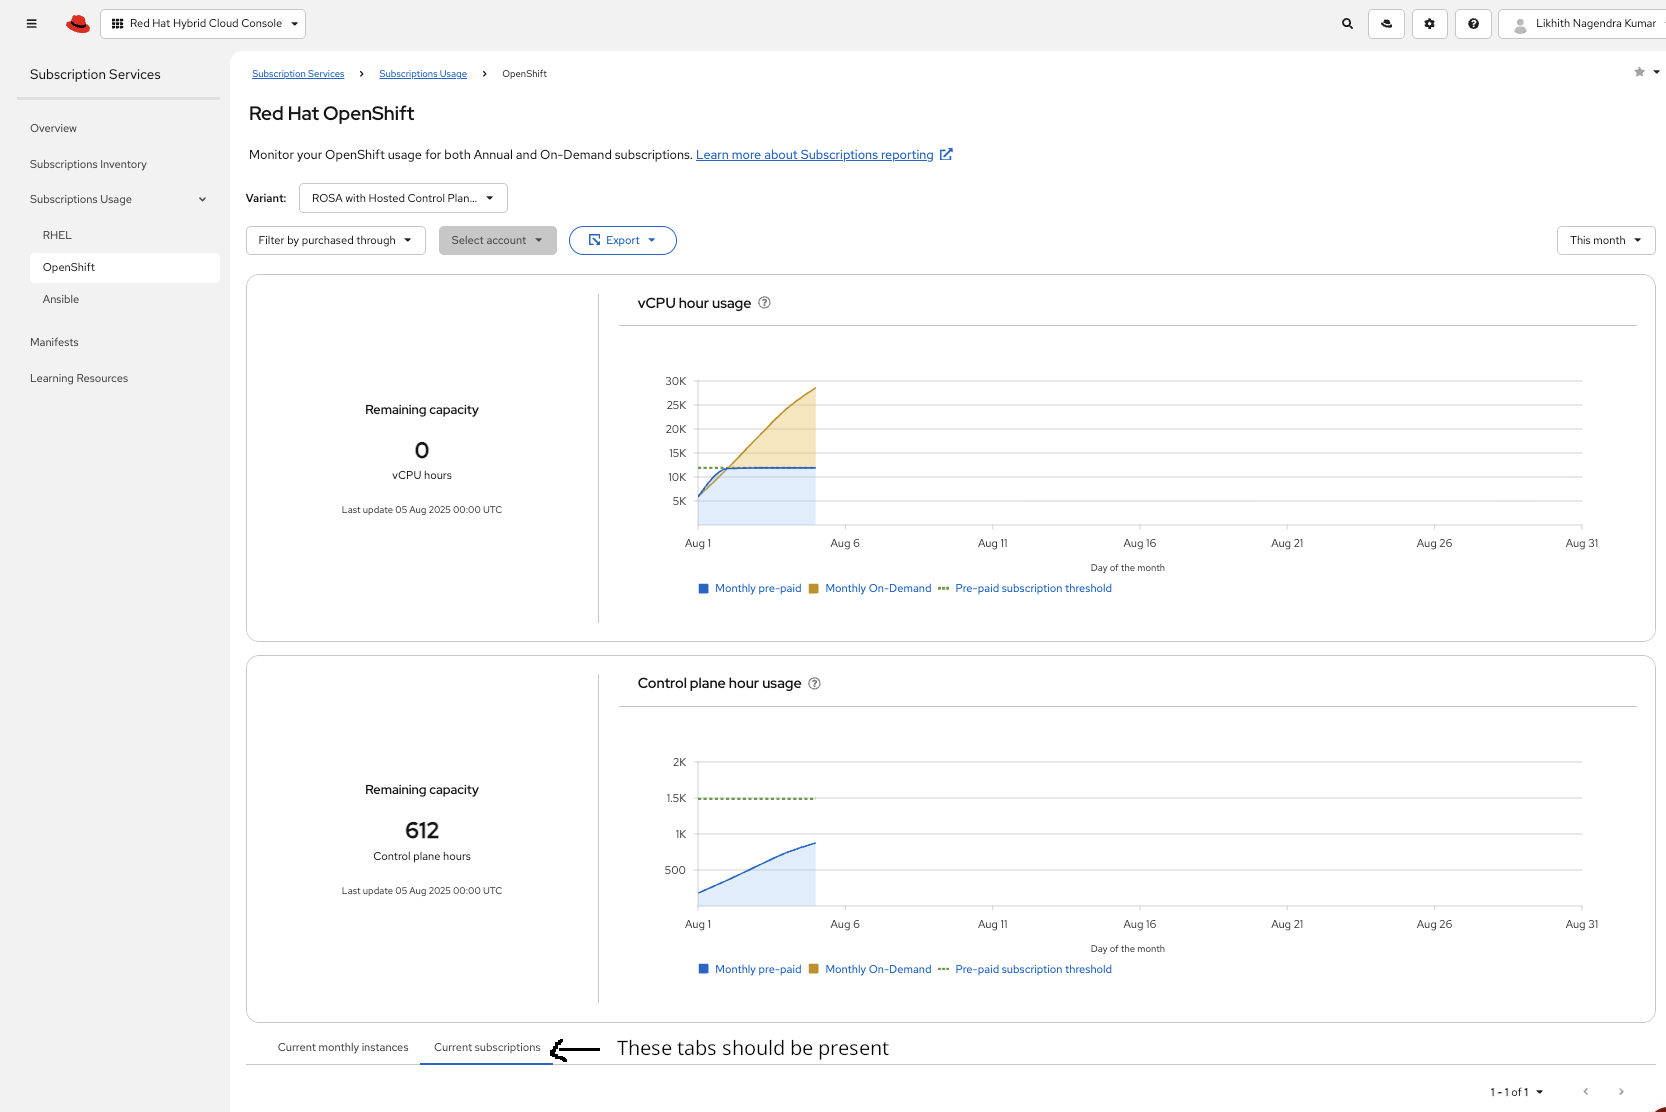Viewport: 1666px width, 1112px height.
Task: Open Learn more about Subscriptions reporting link
Action: 815,155
